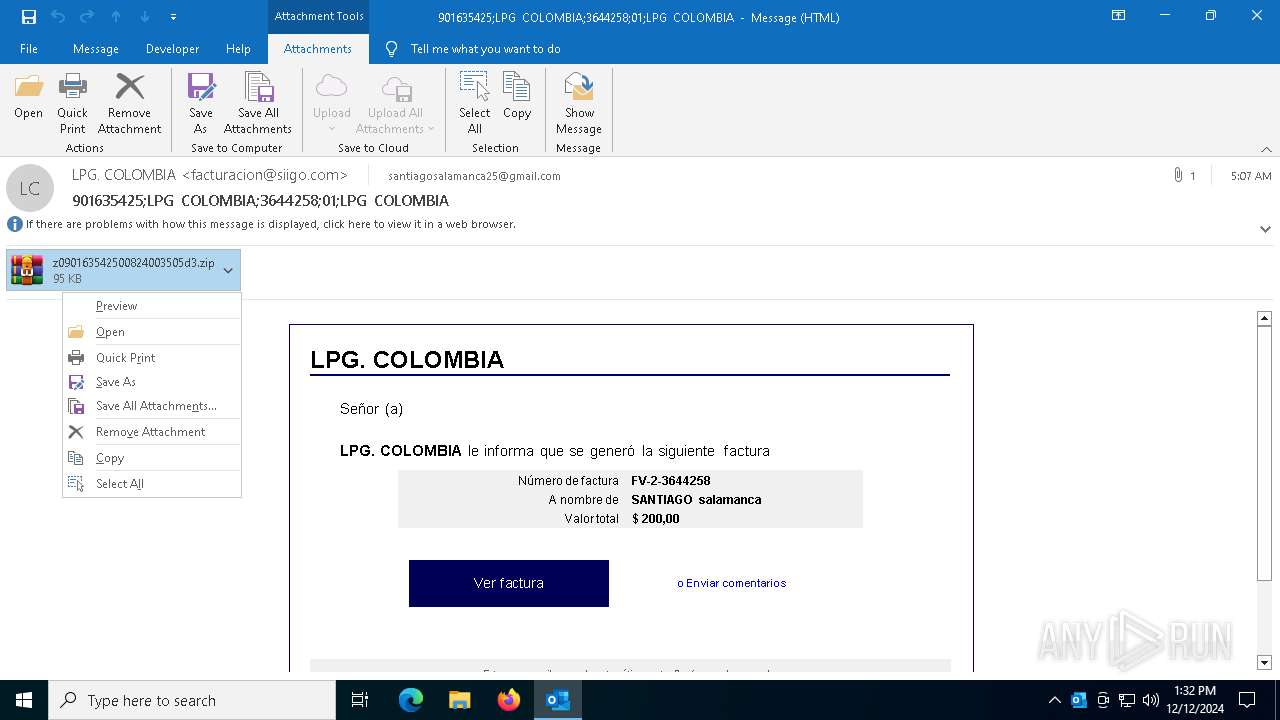Choose Select All from the context menu
The height and width of the screenshot is (720, 1280).
click(x=152, y=484)
